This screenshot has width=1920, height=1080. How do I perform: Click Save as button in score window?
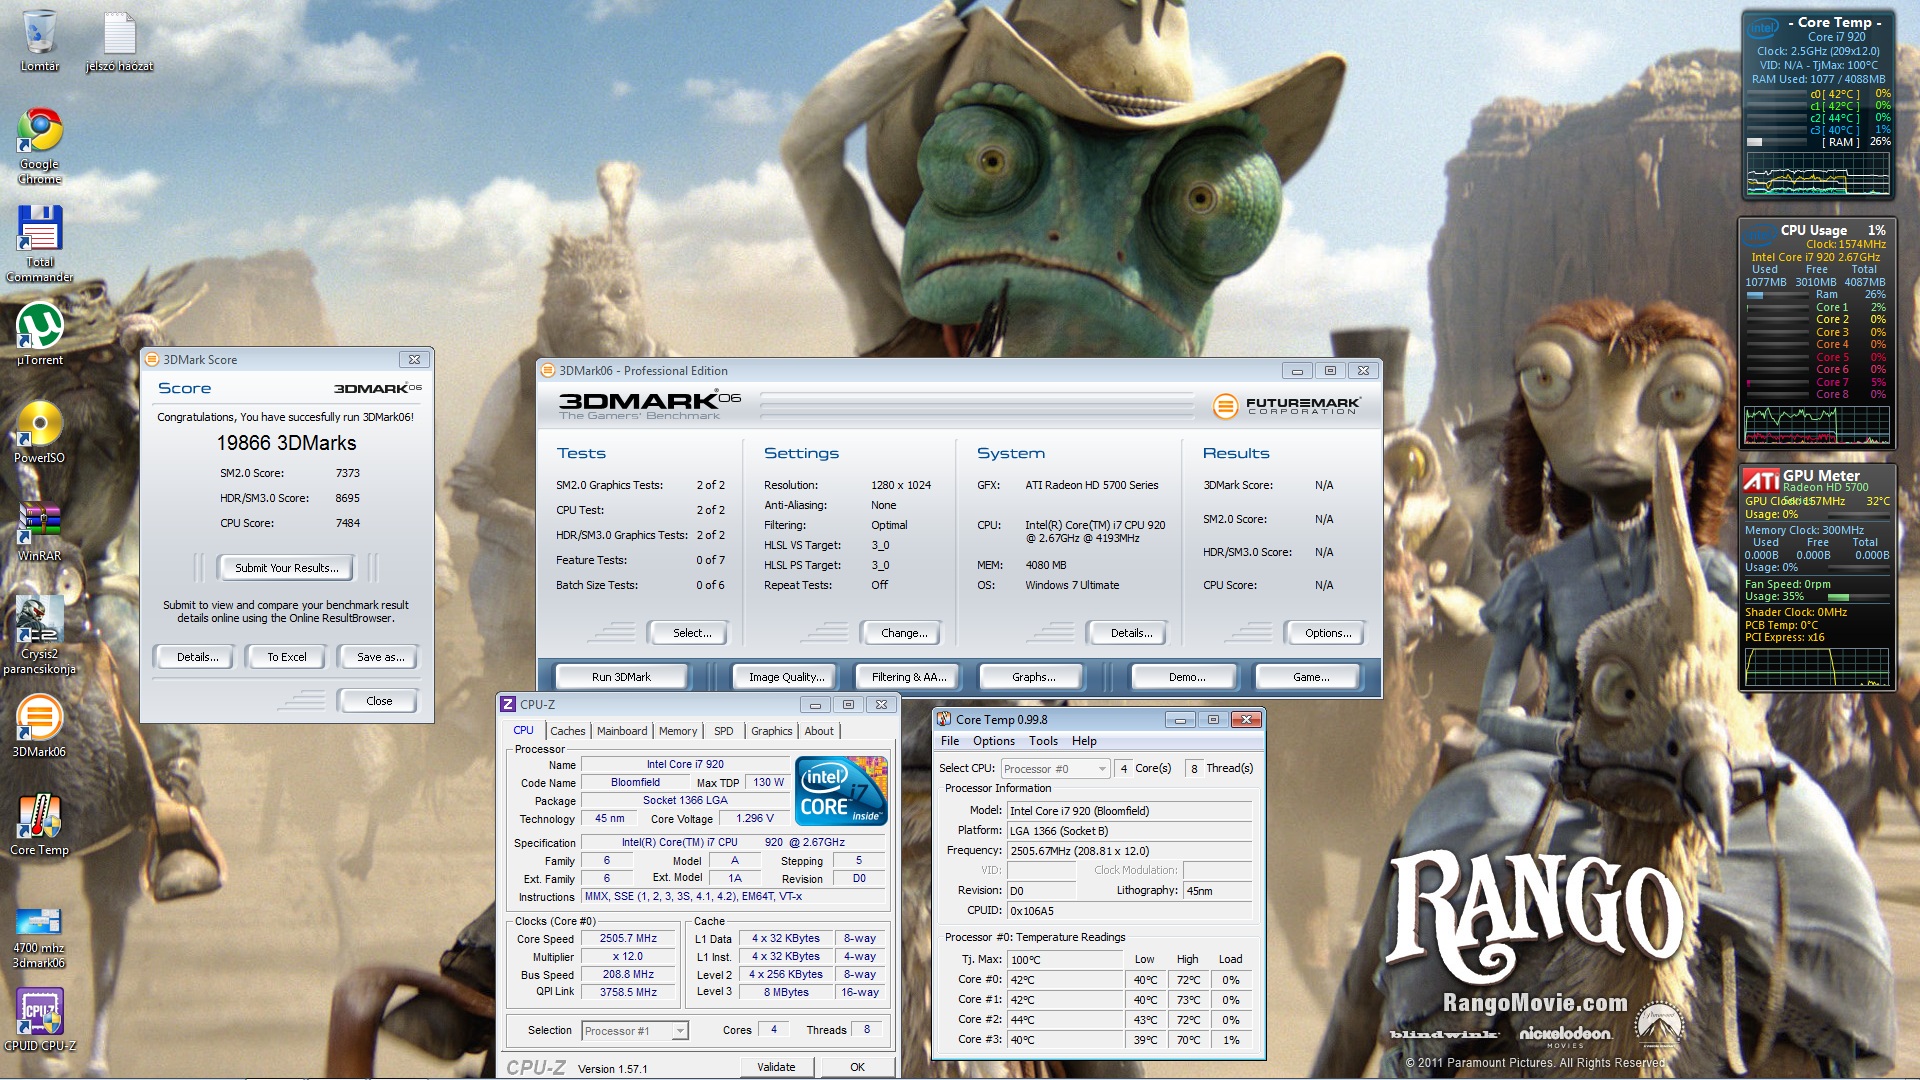pyautogui.click(x=381, y=657)
